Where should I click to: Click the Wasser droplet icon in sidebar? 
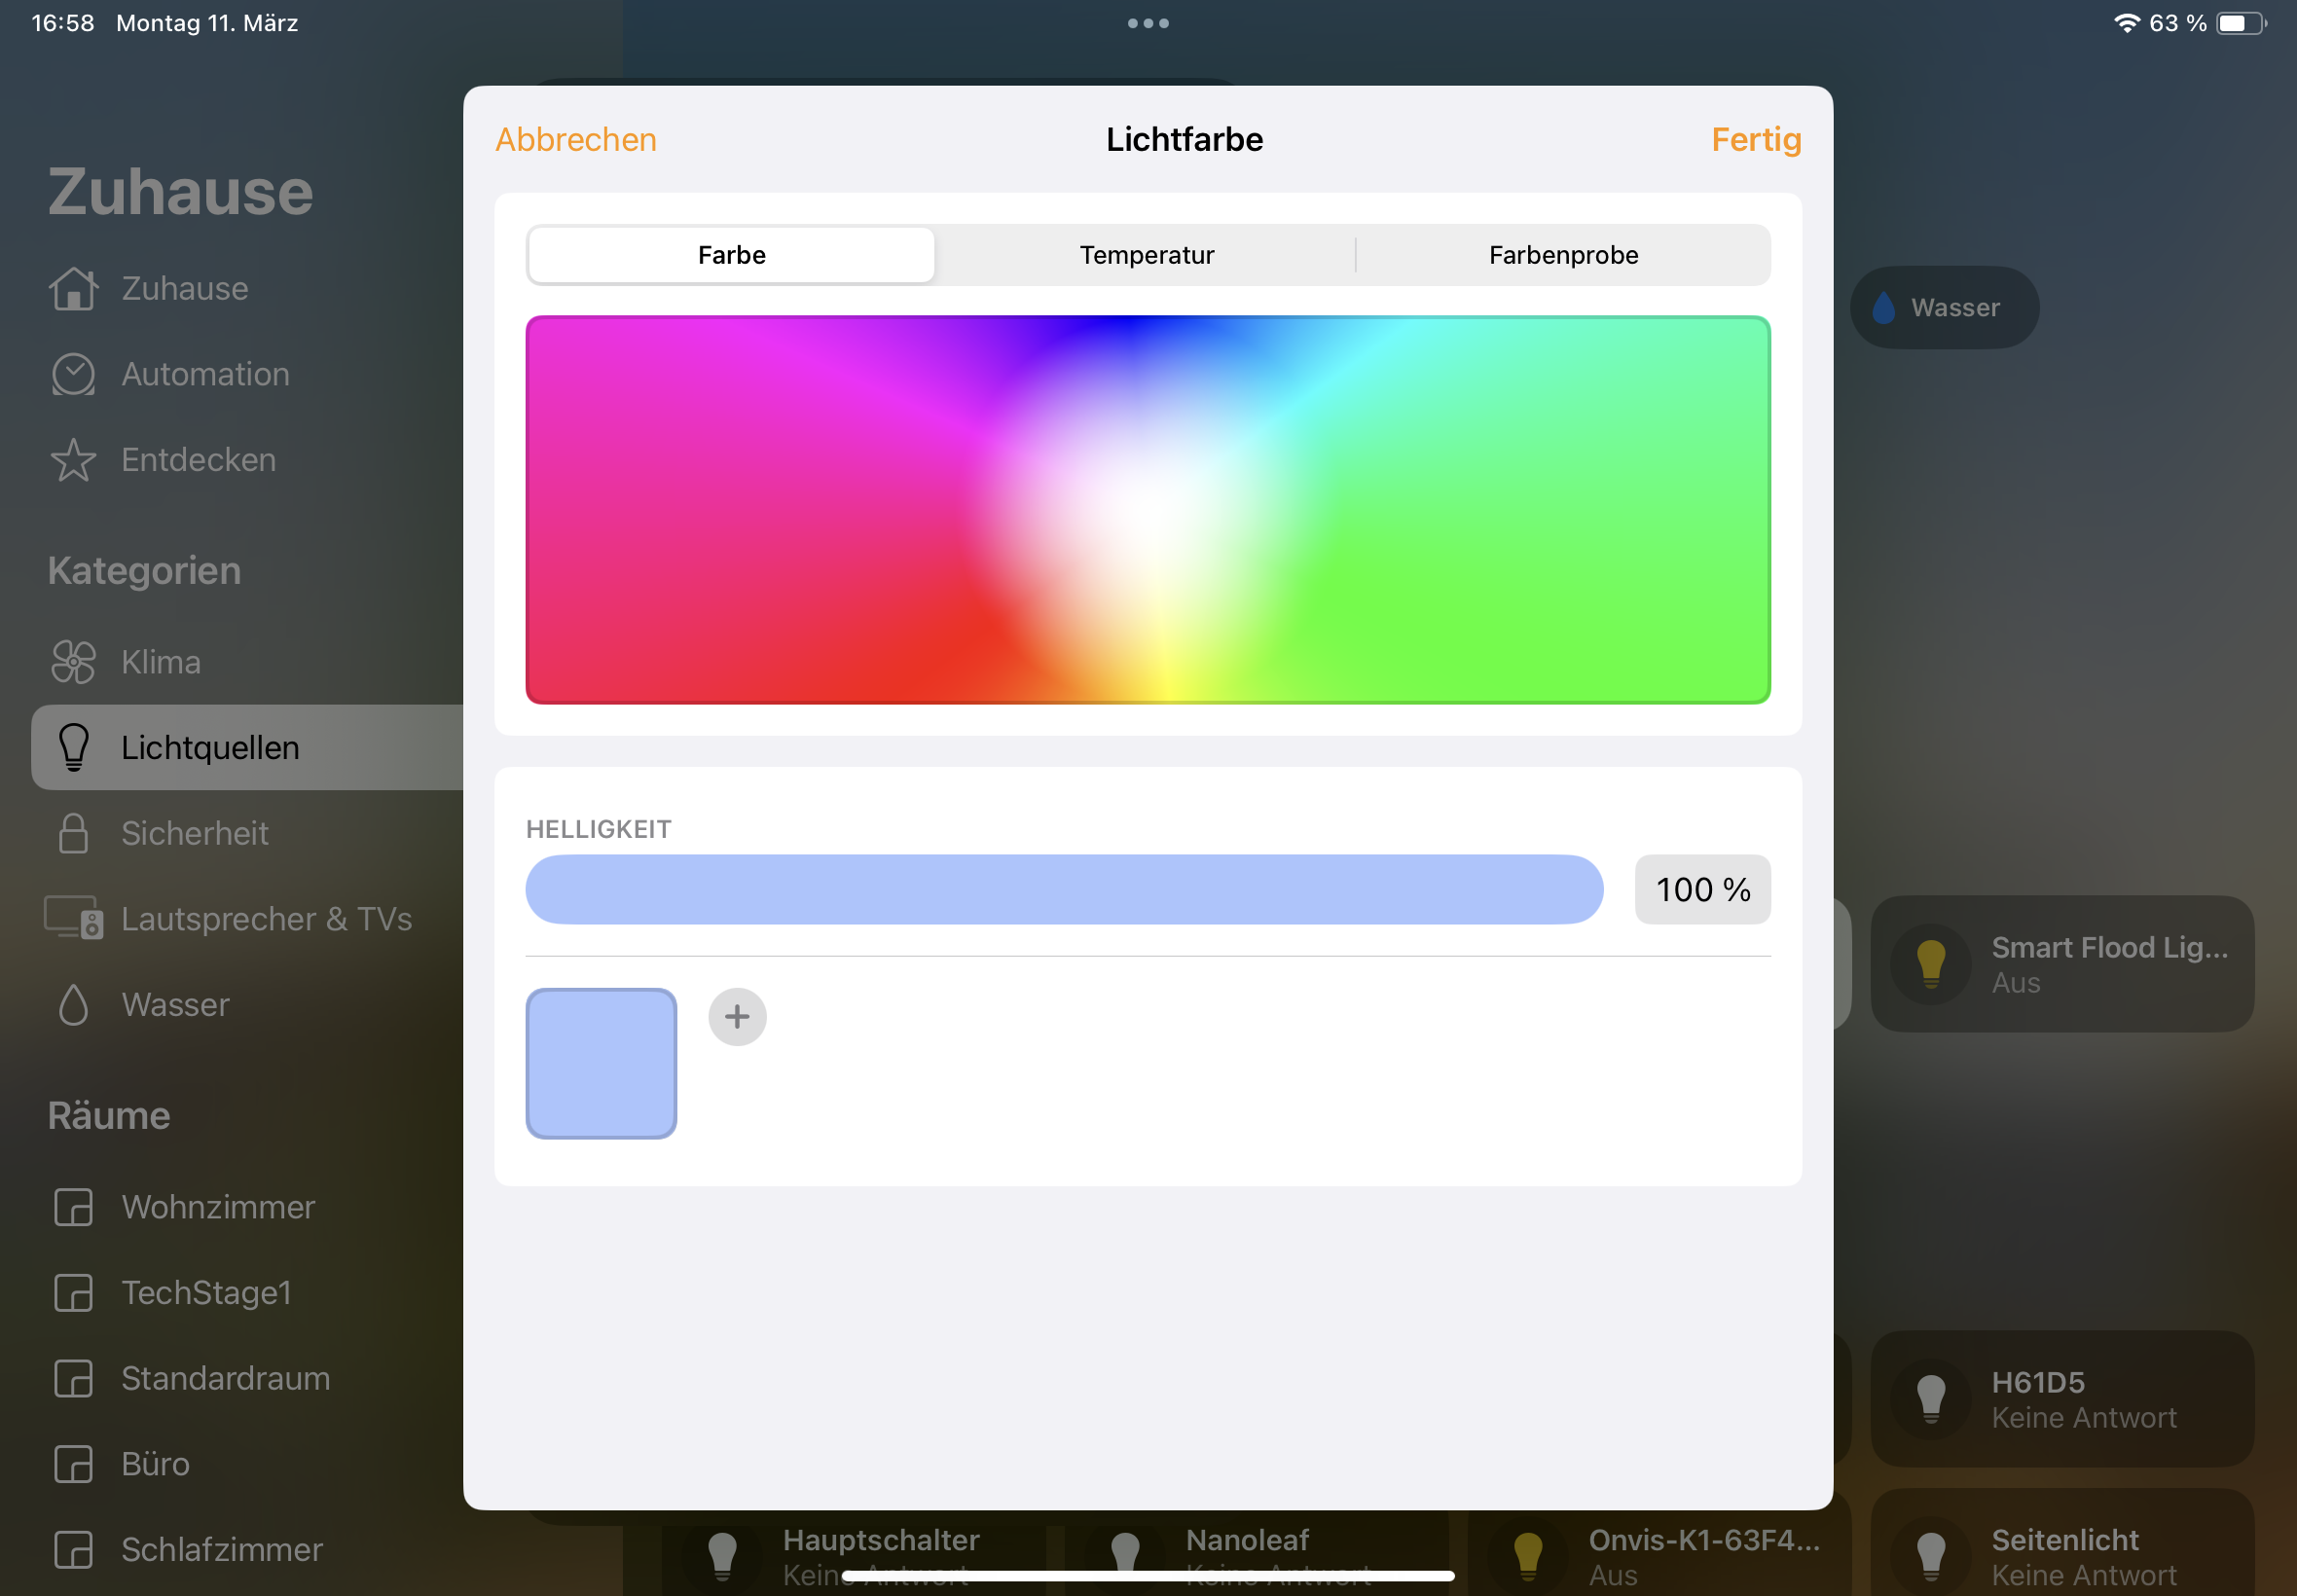coord(73,1004)
